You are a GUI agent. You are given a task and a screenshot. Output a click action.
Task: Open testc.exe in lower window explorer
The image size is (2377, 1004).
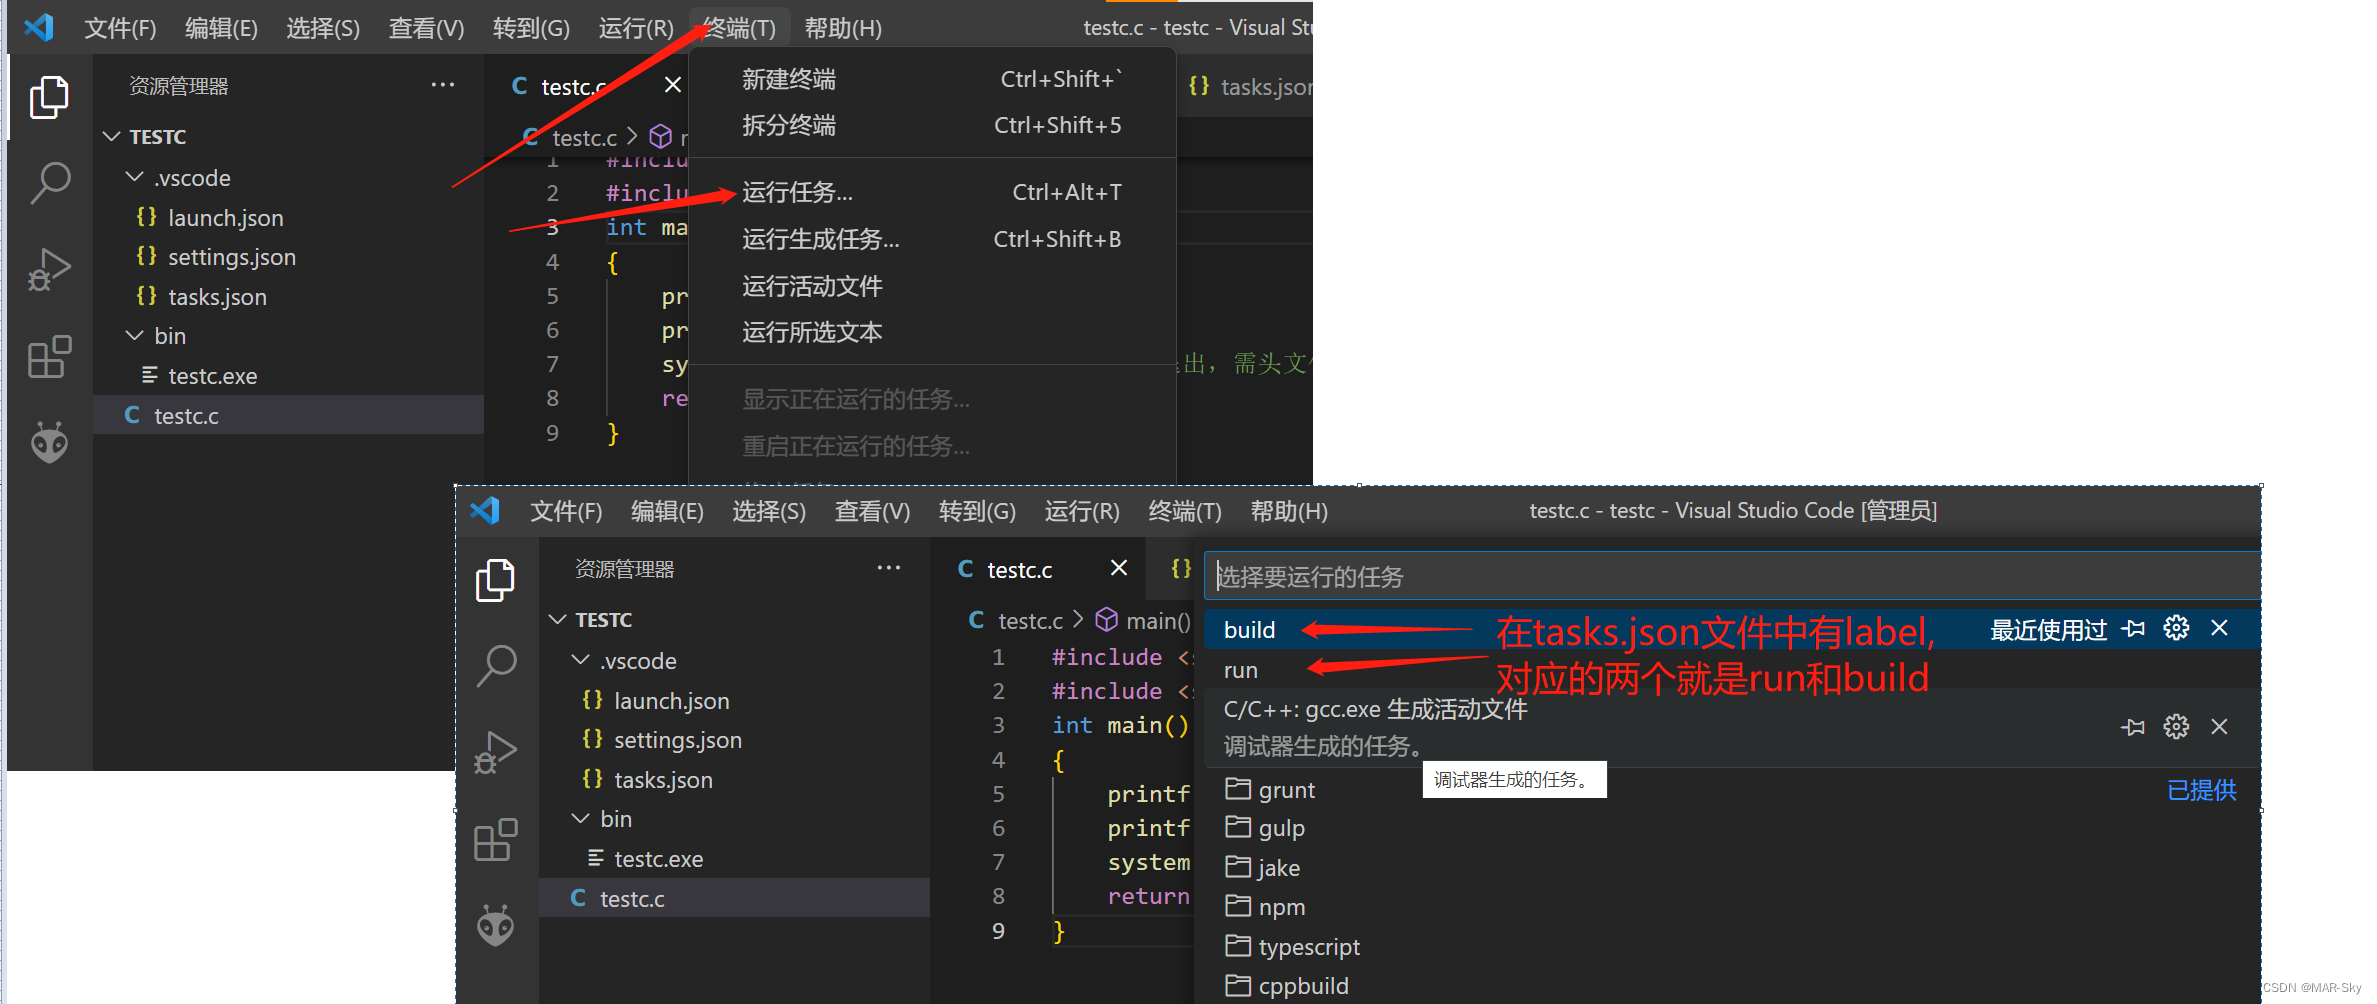pyautogui.click(x=734, y=858)
